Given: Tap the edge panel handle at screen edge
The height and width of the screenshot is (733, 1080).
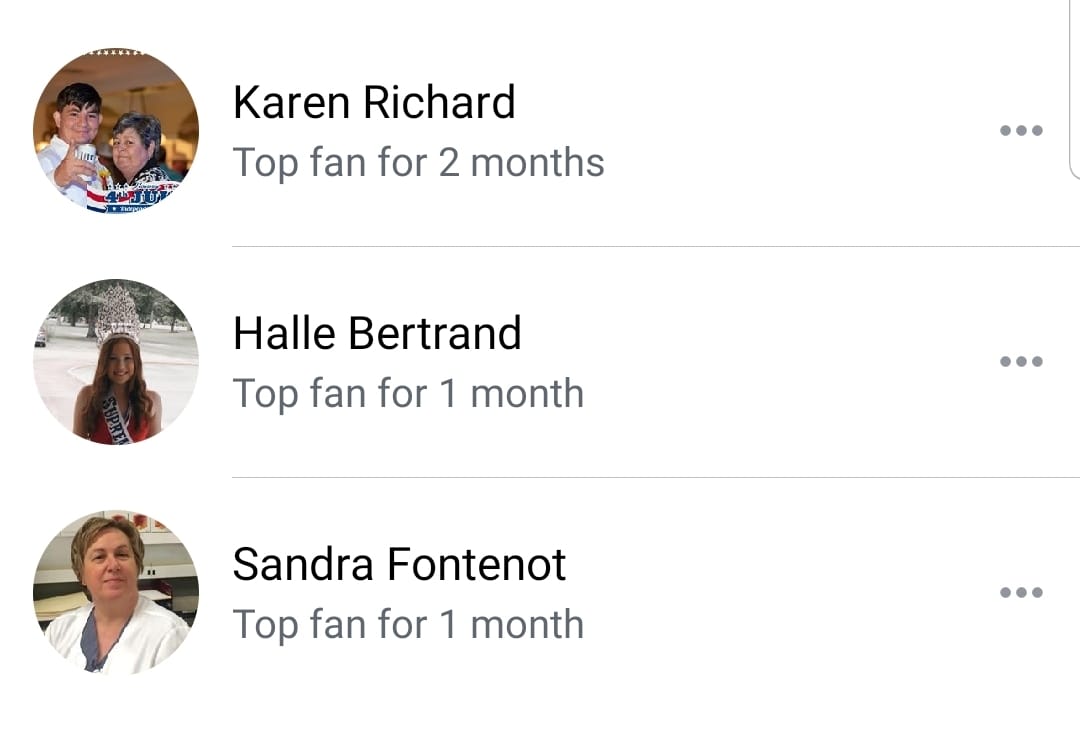Looking at the screenshot, I should point(1074,90).
